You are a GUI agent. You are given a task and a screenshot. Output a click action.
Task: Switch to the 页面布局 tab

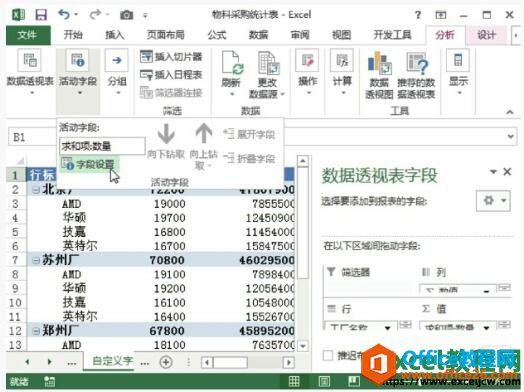pos(165,35)
